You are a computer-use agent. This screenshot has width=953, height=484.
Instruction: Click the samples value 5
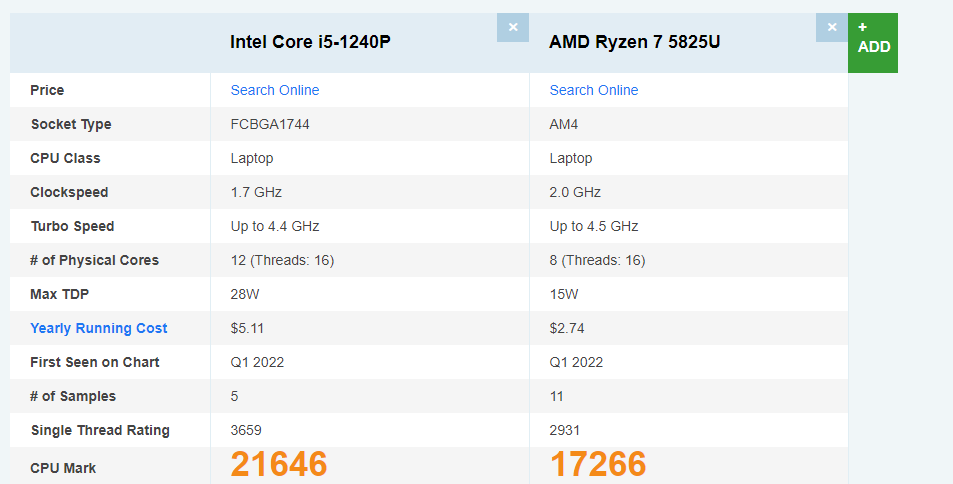tap(234, 396)
